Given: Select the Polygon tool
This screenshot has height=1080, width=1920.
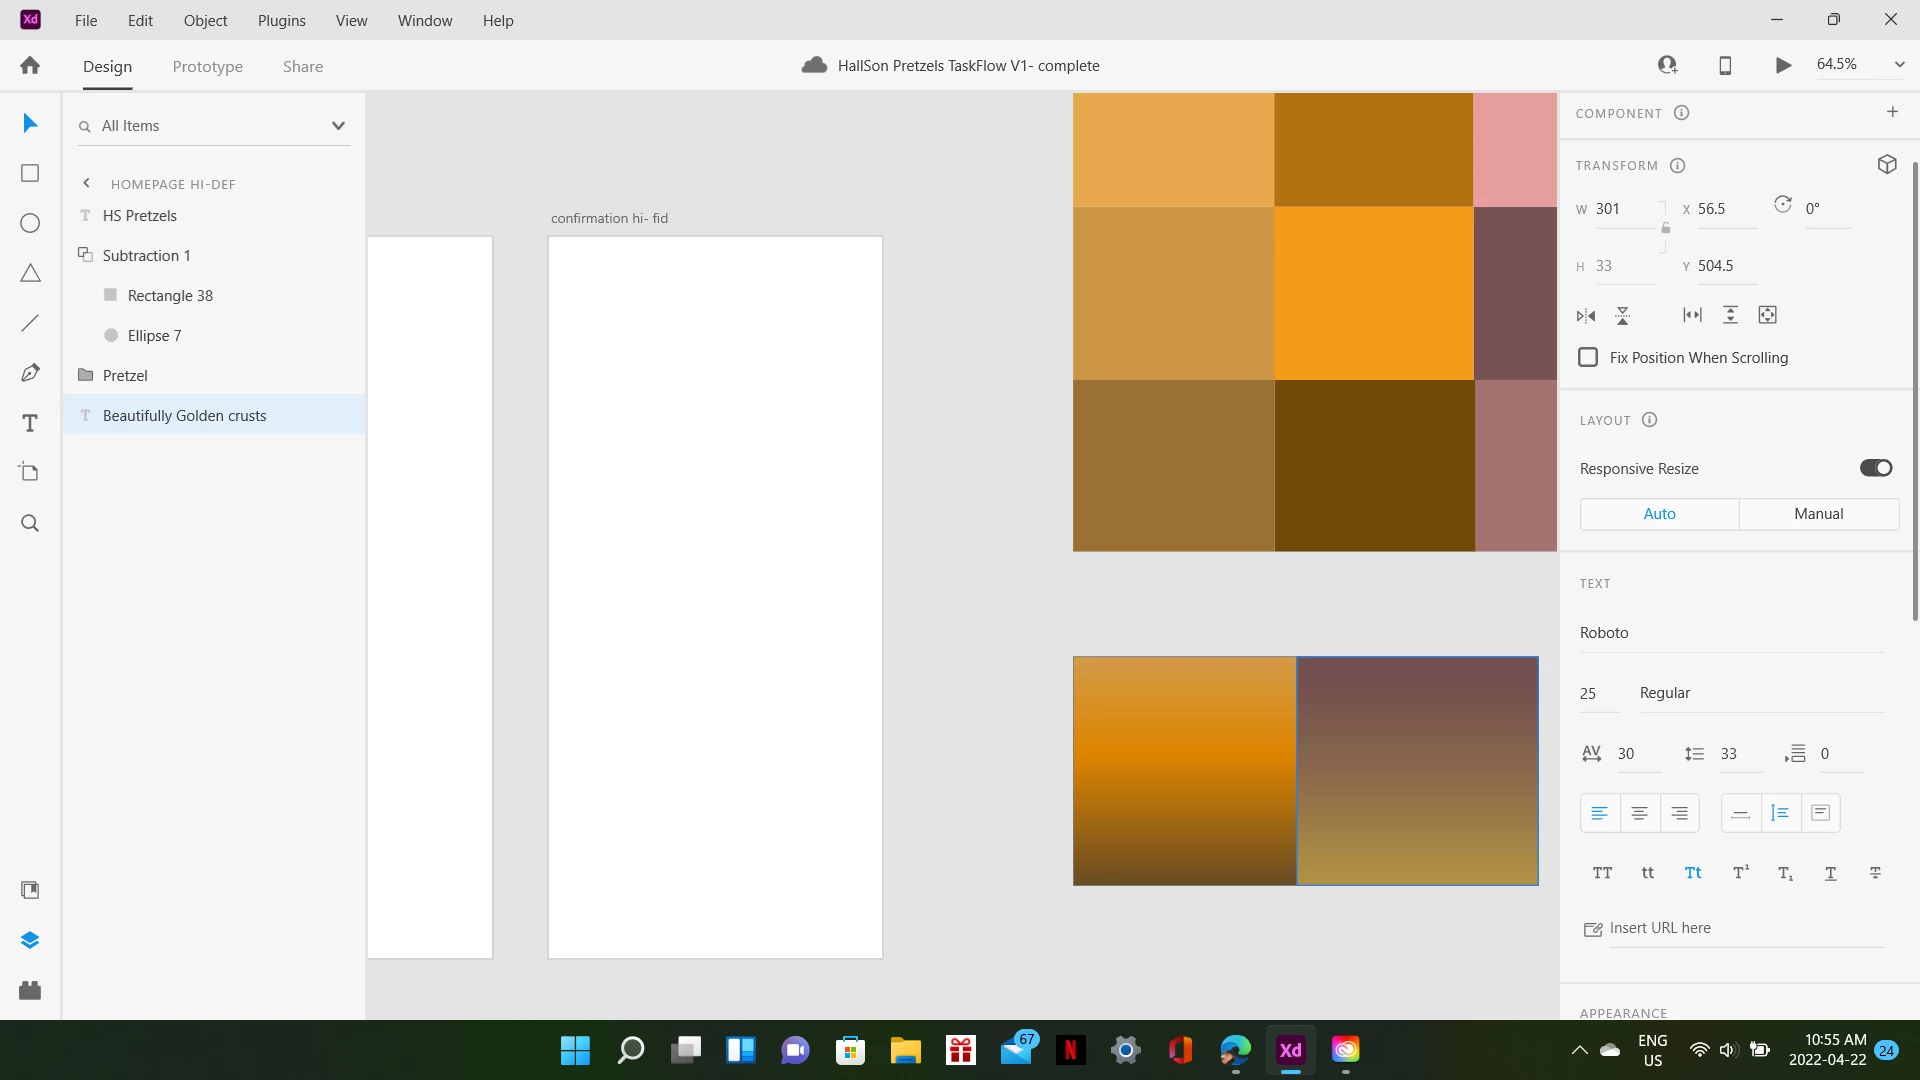Looking at the screenshot, I should (x=30, y=273).
